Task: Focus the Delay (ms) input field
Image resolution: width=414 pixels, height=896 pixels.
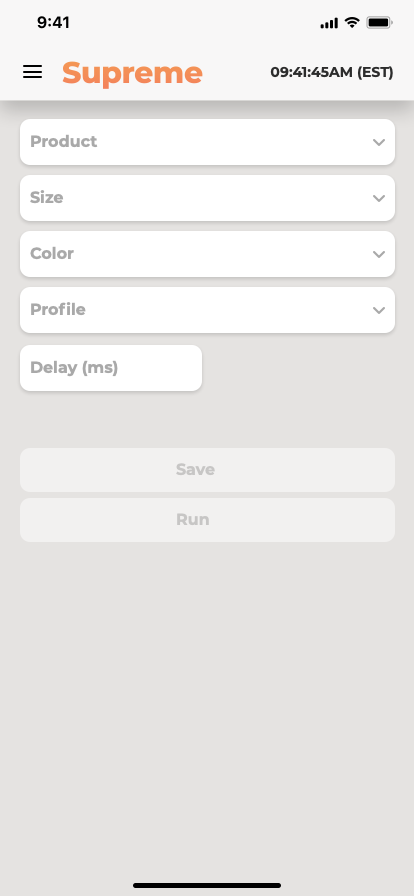Action: coord(111,368)
